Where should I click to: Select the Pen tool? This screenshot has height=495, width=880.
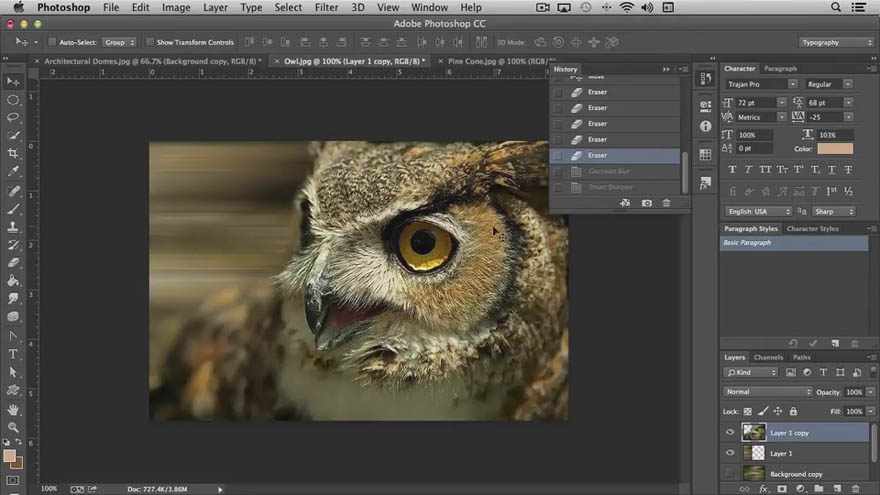pos(13,336)
